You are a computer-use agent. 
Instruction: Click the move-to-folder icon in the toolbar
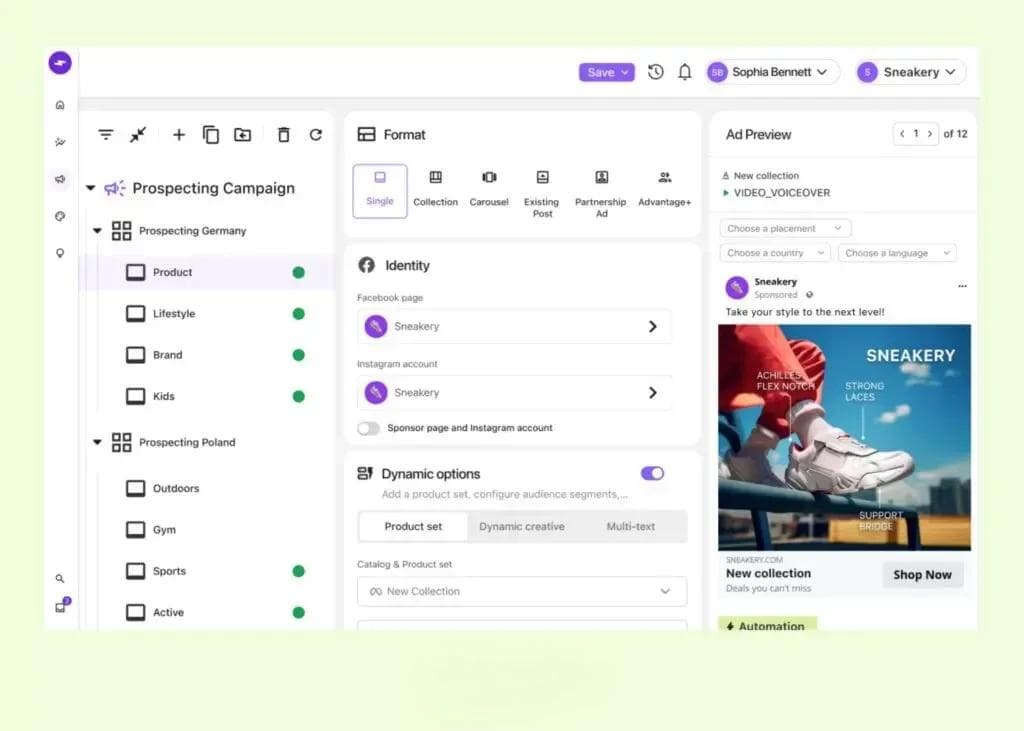(242, 134)
